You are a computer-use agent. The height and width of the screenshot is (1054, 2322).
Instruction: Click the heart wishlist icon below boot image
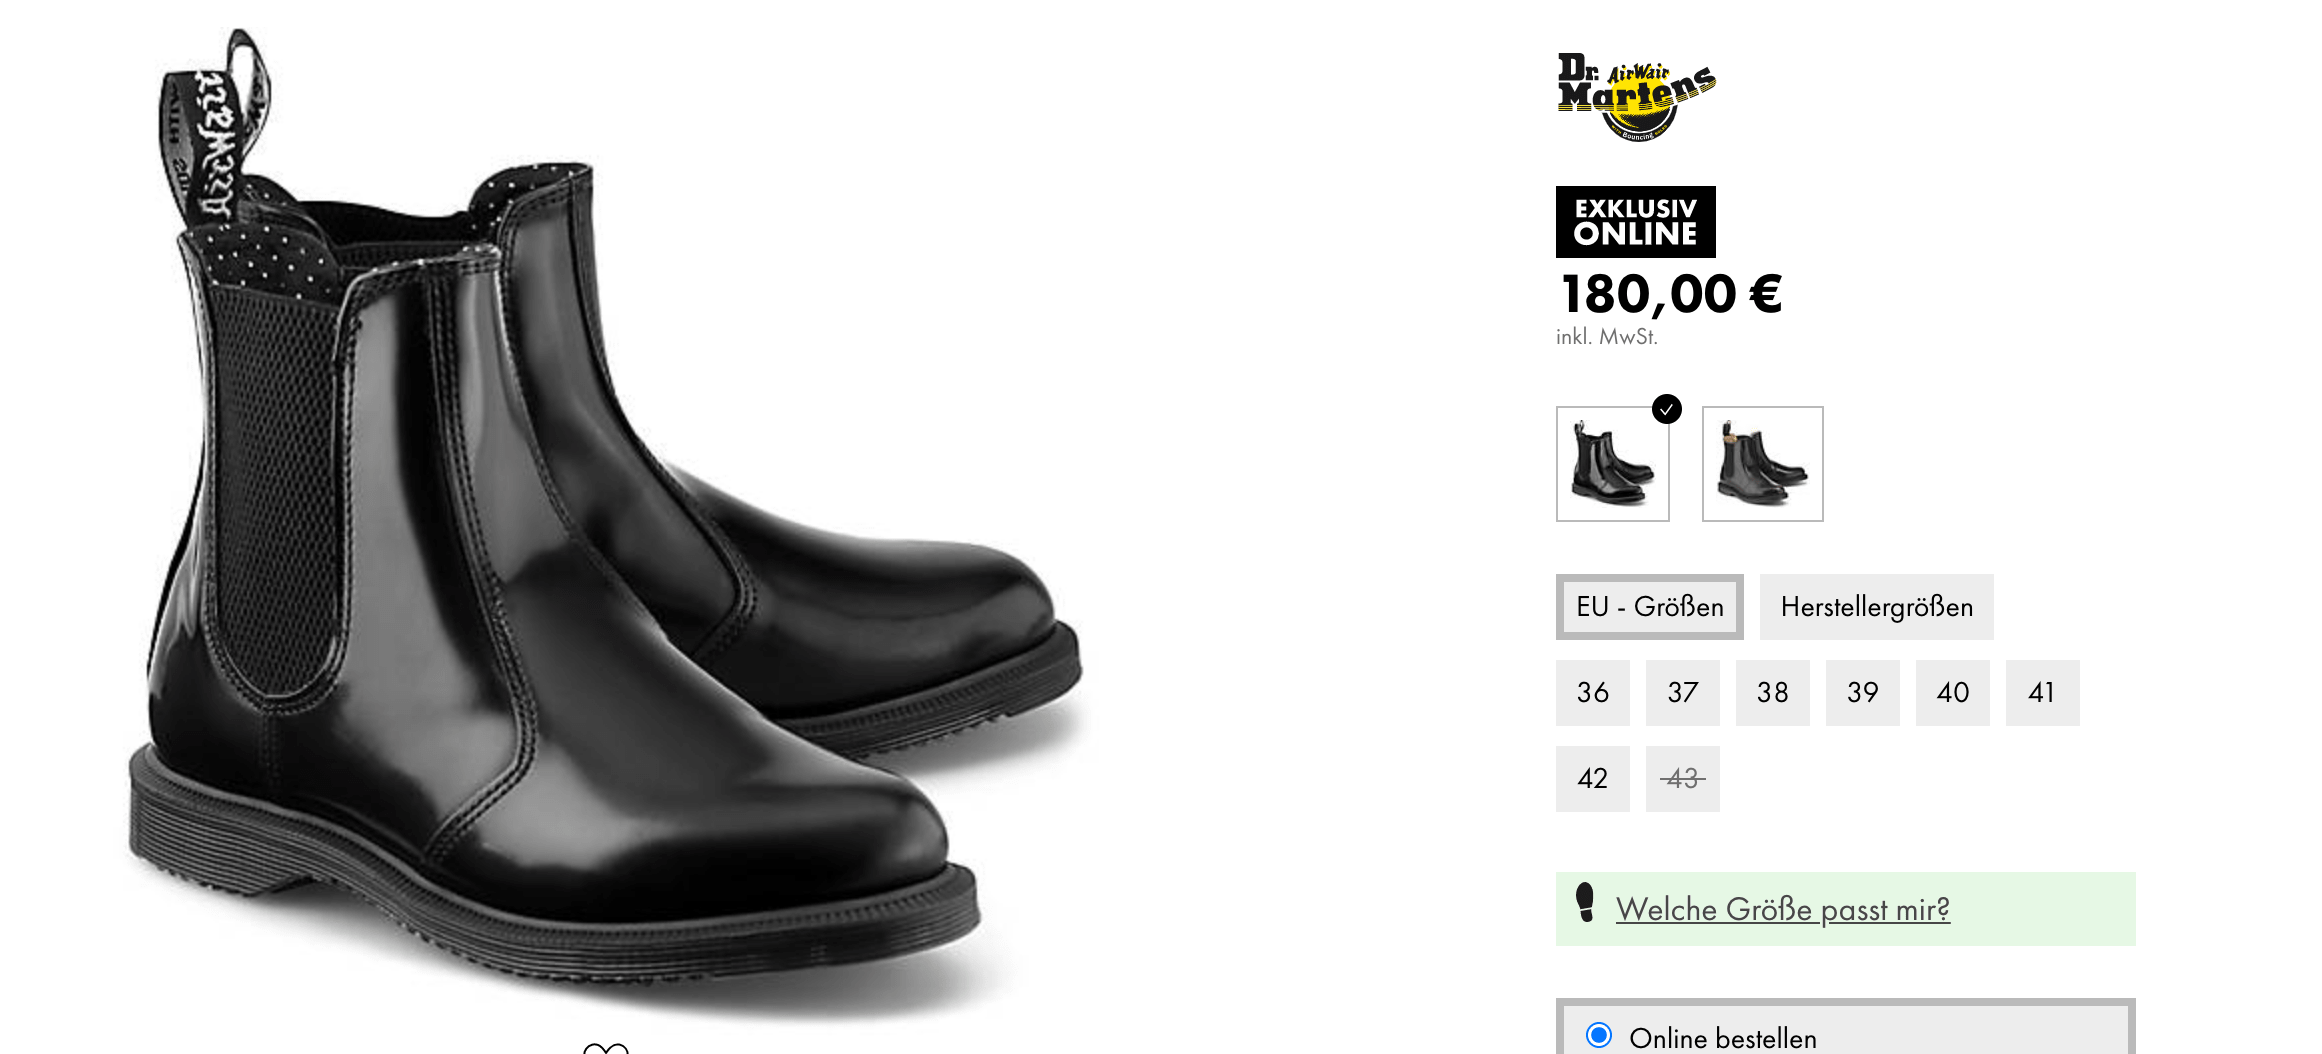(x=606, y=1048)
